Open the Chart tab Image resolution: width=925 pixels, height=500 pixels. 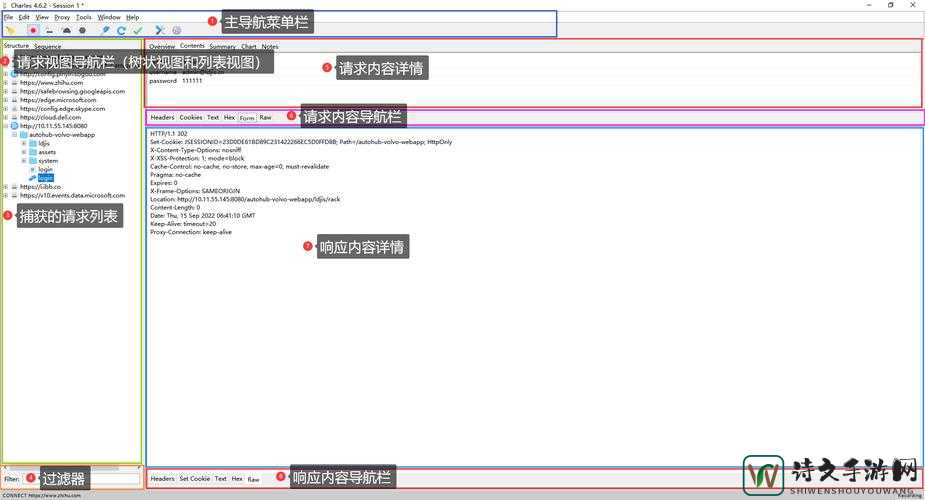(248, 46)
